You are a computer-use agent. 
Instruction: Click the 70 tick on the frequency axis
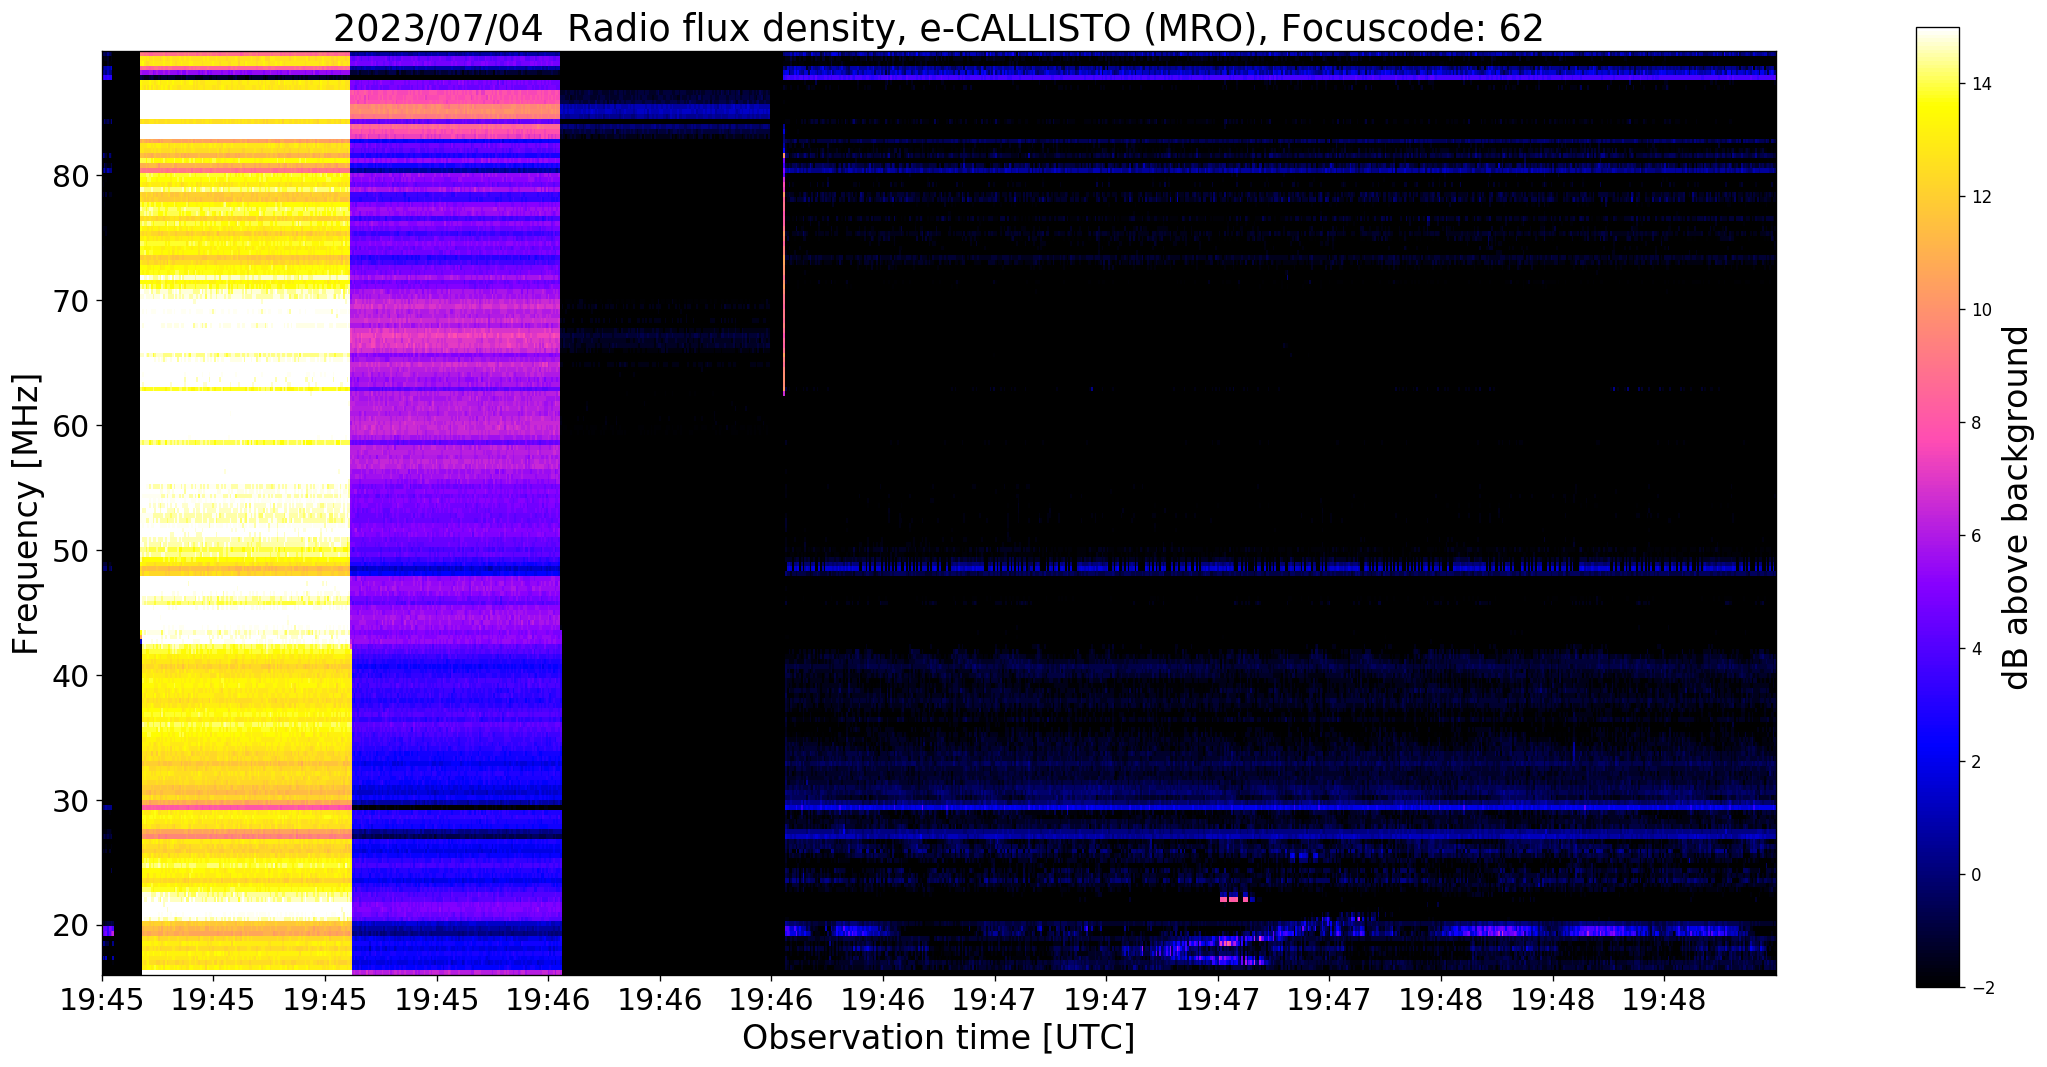71,301
